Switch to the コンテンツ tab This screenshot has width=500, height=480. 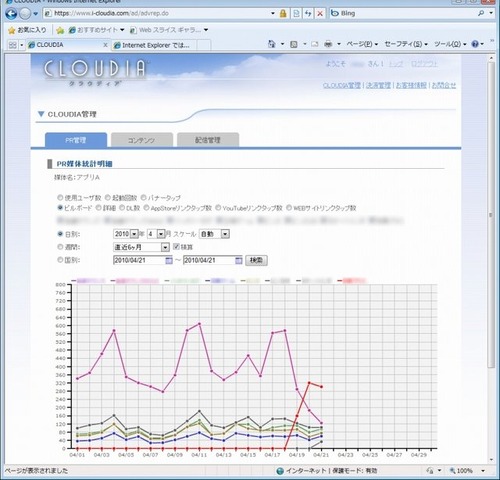142,140
